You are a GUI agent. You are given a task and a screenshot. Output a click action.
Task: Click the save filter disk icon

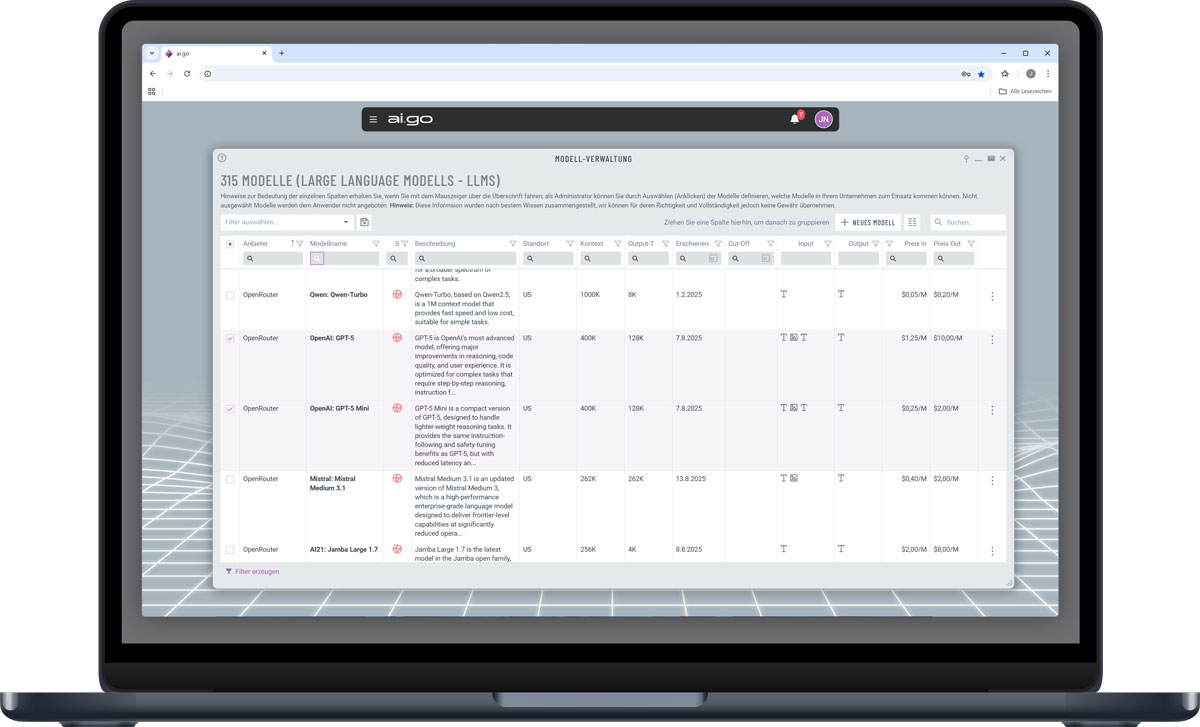pos(365,223)
